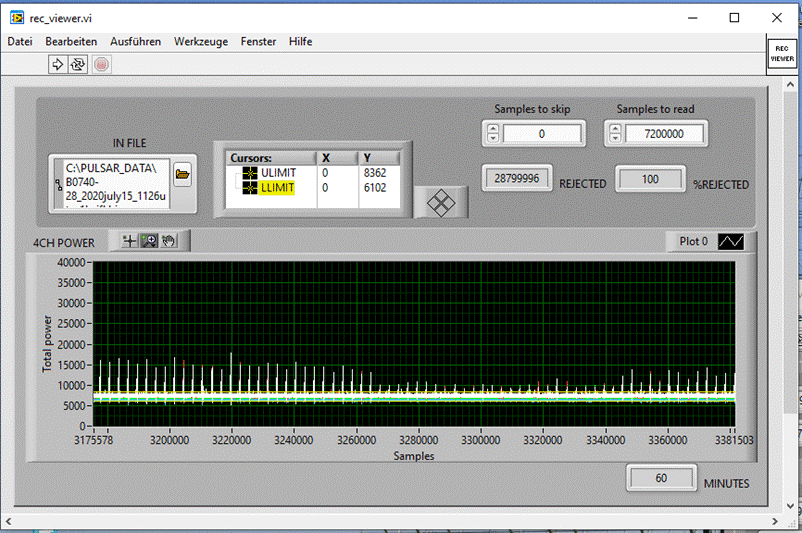802x533 pixels.
Task: Click the ULIMIT X value 0
Action: (325, 173)
